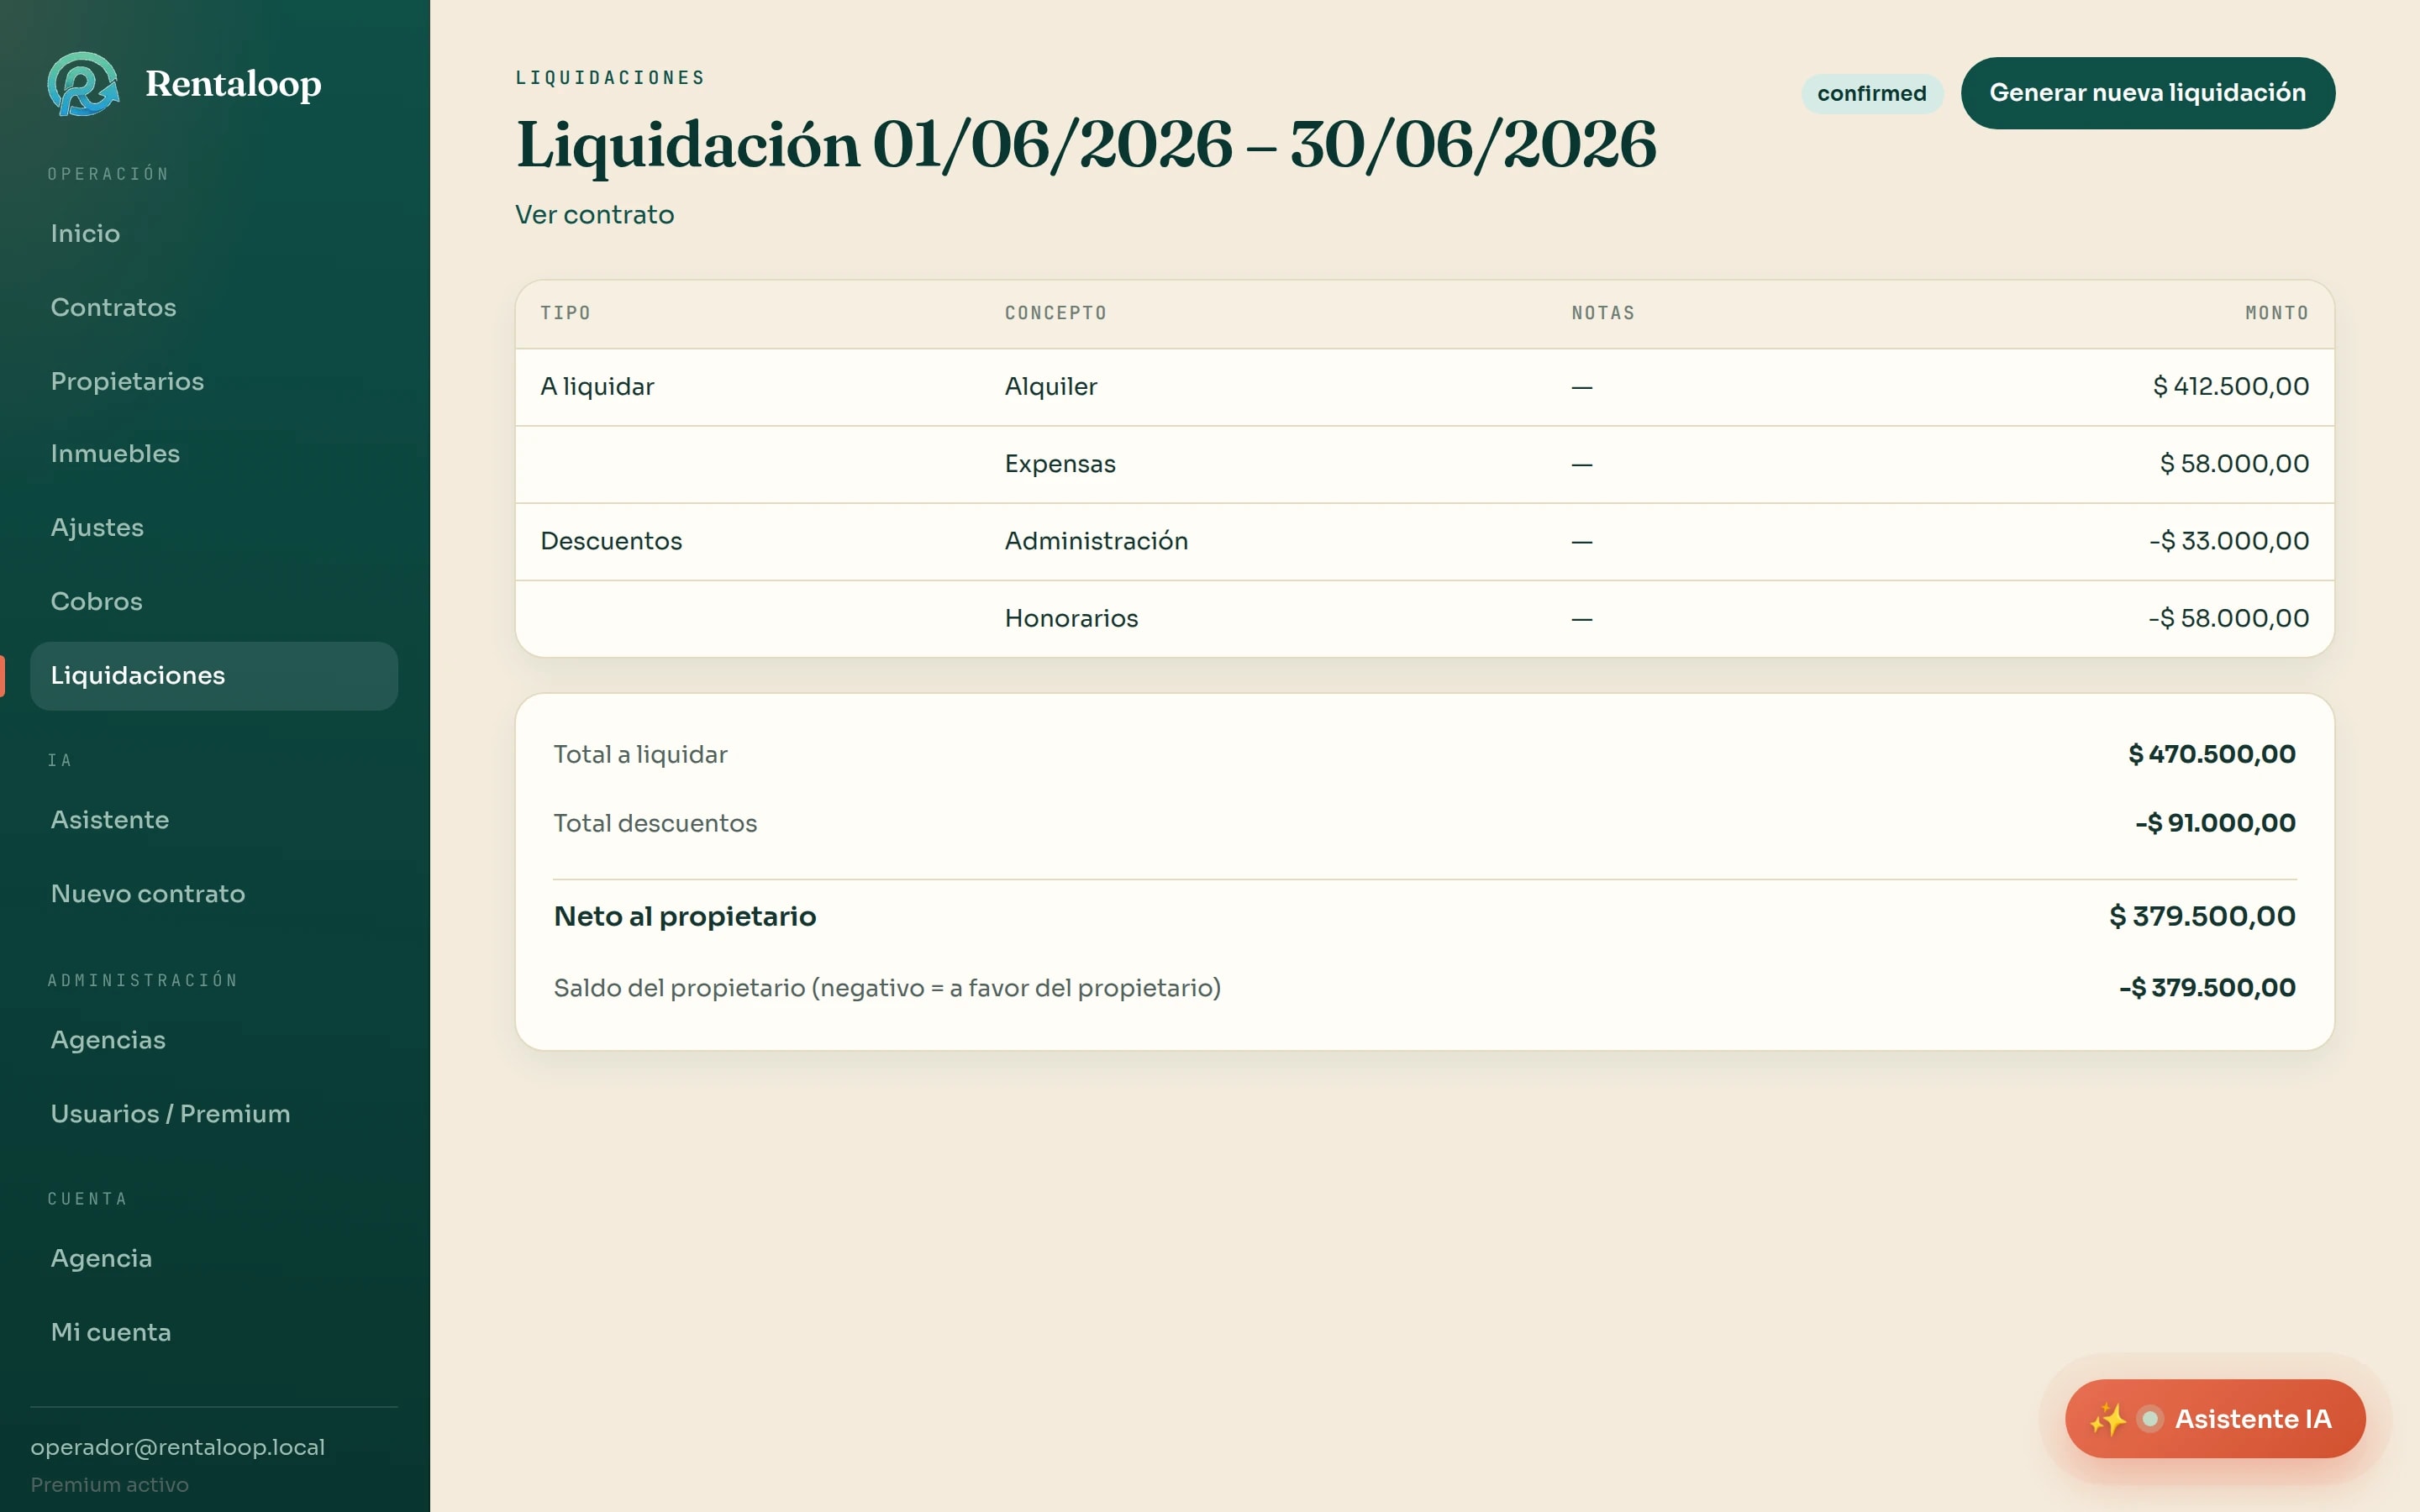Select the A liquidar type cell
2420x1512 pixels.
(x=597, y=387)
